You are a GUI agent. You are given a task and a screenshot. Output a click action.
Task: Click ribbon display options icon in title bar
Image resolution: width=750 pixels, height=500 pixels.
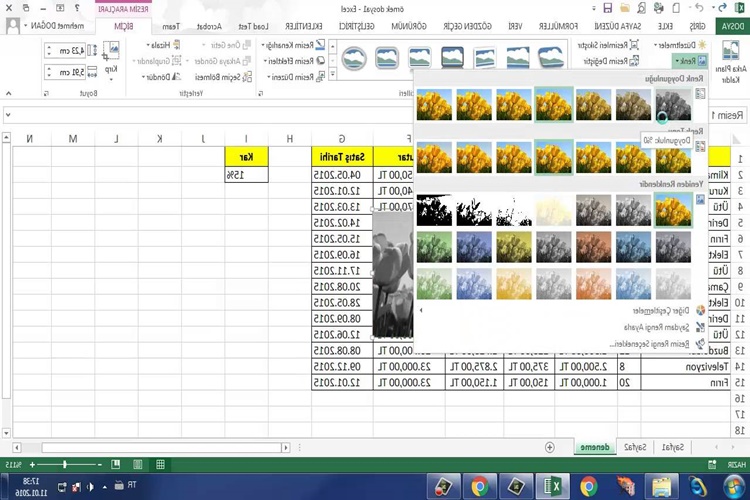coord(60,8)
